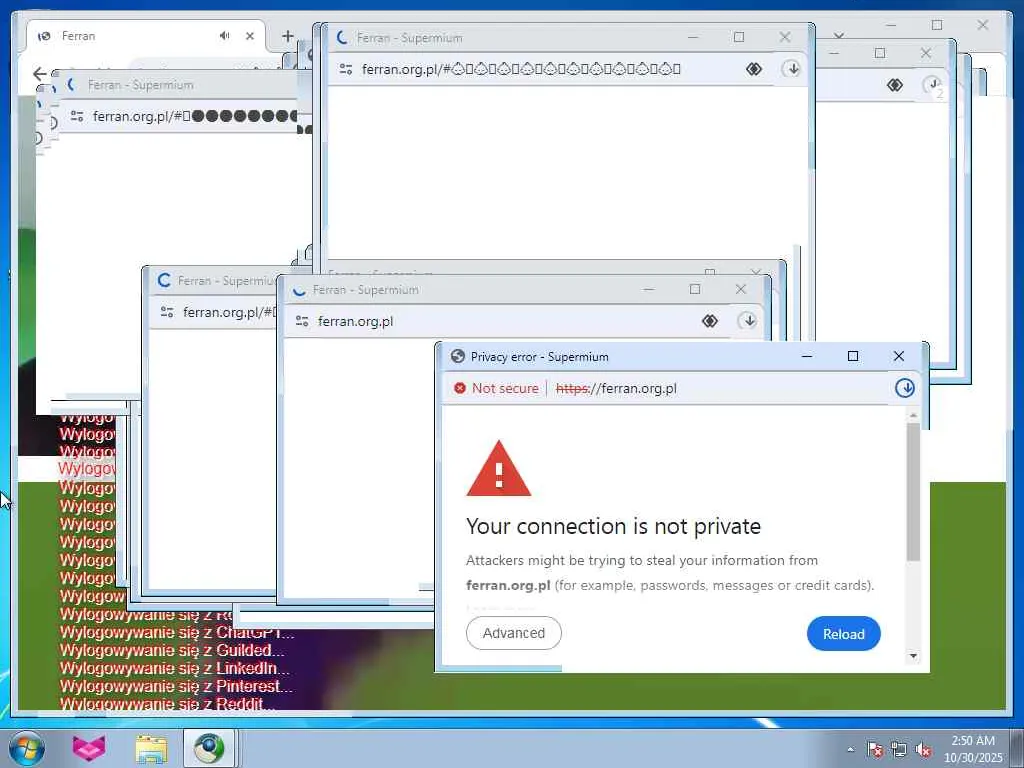Click site settings icon in lower-left Ferran window

pos(167,312)
